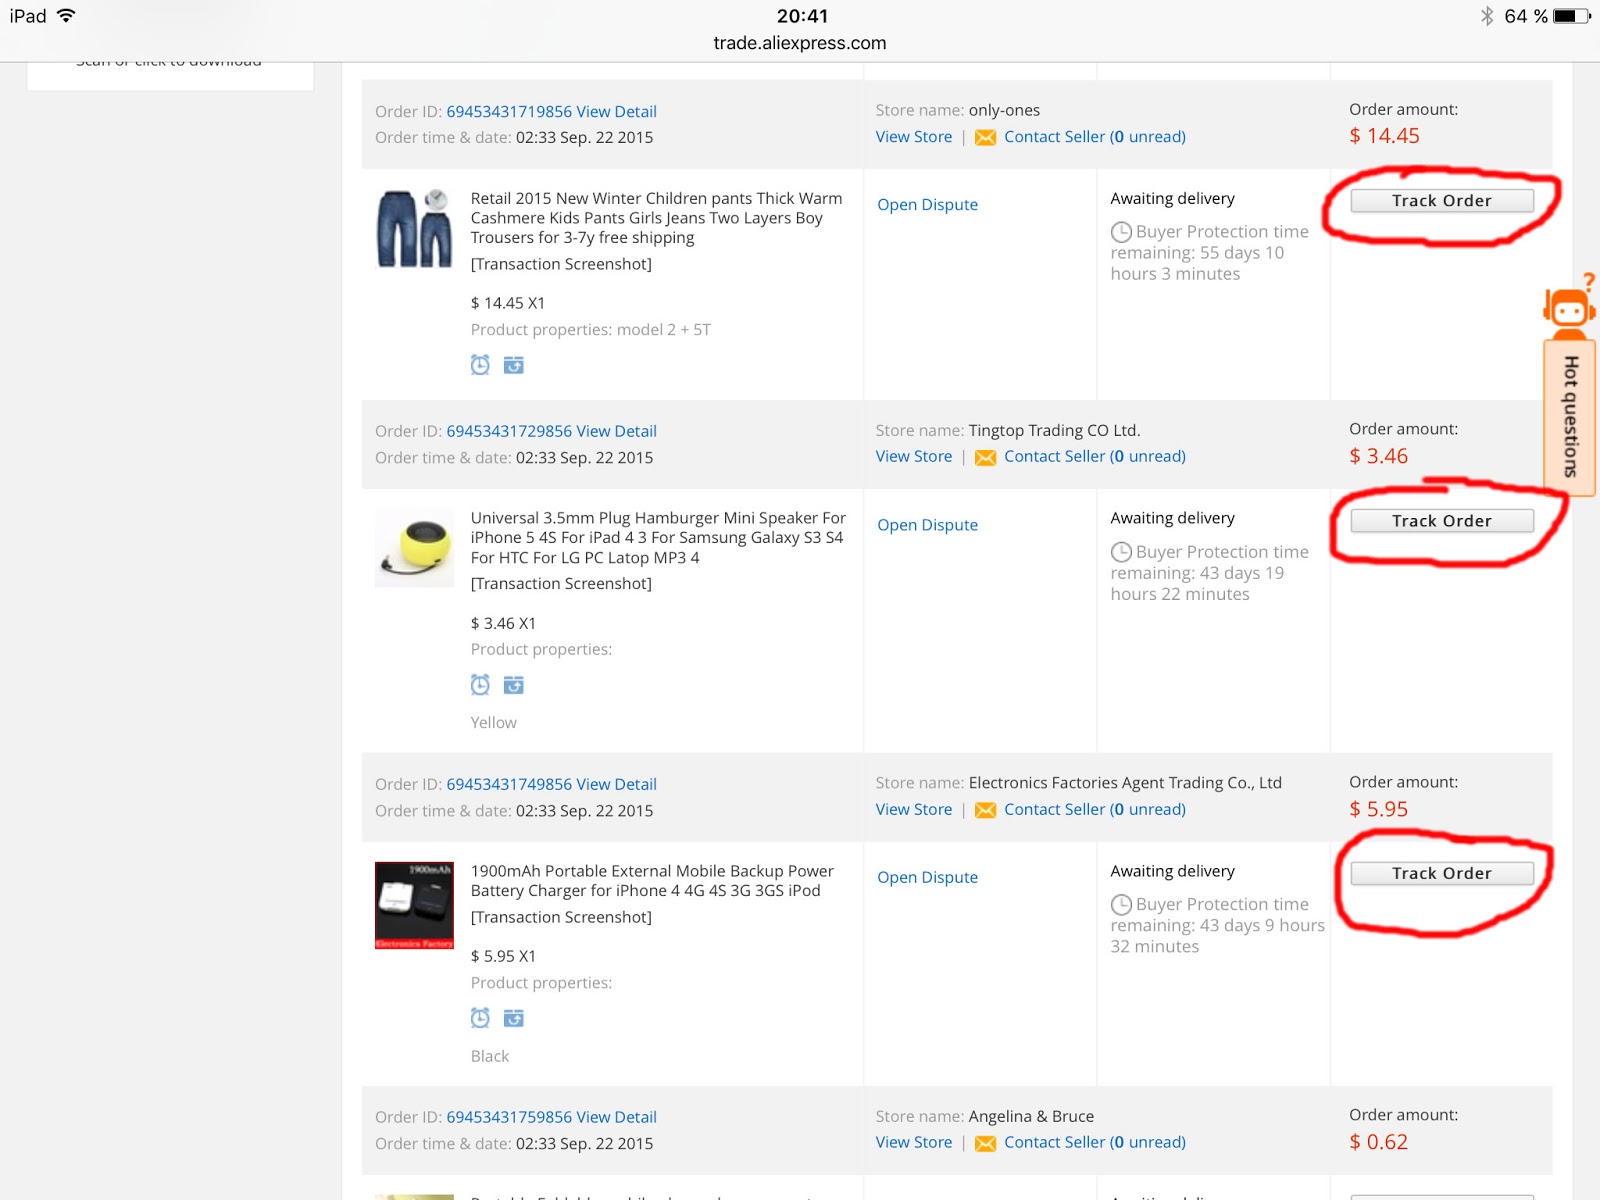The image size is (1600, 1200).
Task: Track Order for the $5.95 backup charger
Action: (x=1441, y=874)
